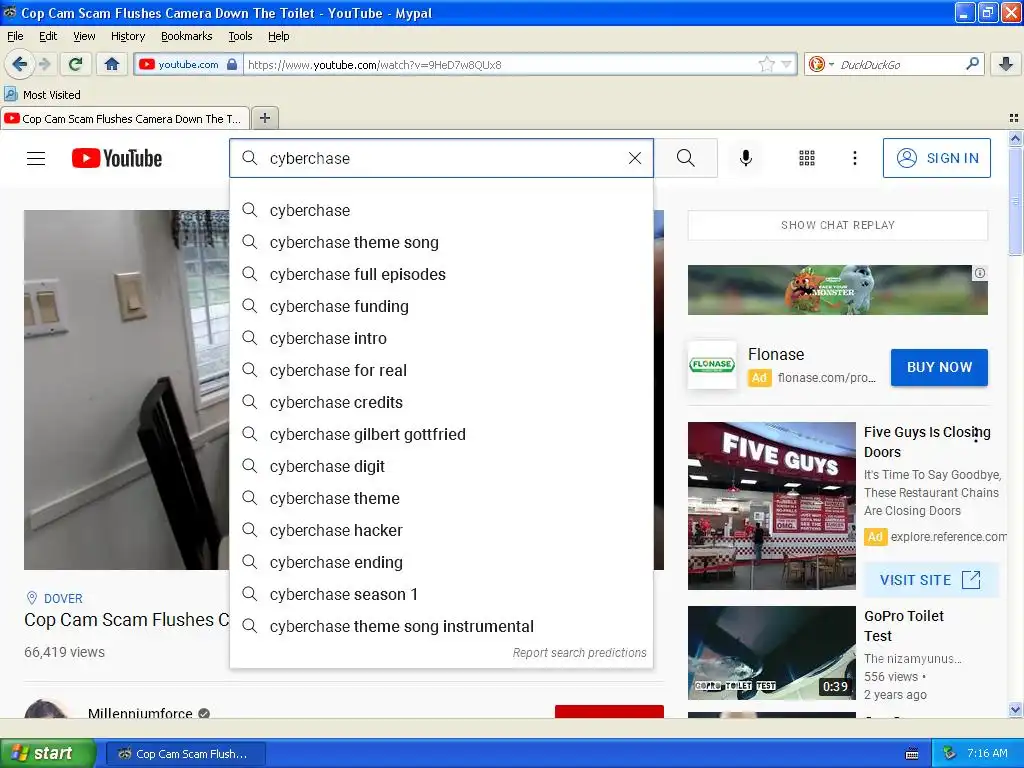Choose the suggestion 'cyberchase full episodes'
Image resolution: width=1024 pixels, height=768 pixels.
(441, 274)
